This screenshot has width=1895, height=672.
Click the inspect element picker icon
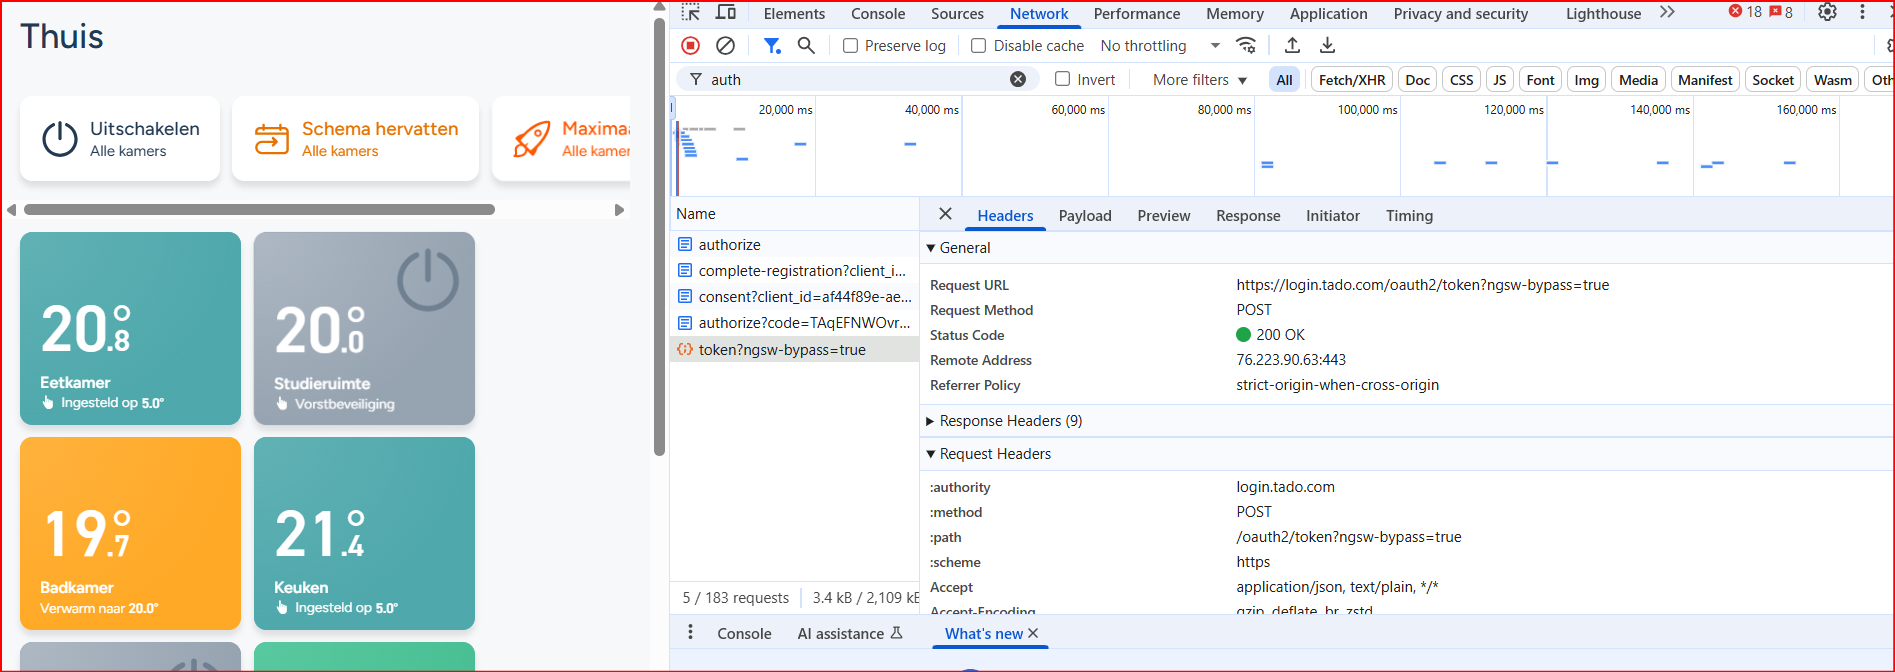point(691,13)
